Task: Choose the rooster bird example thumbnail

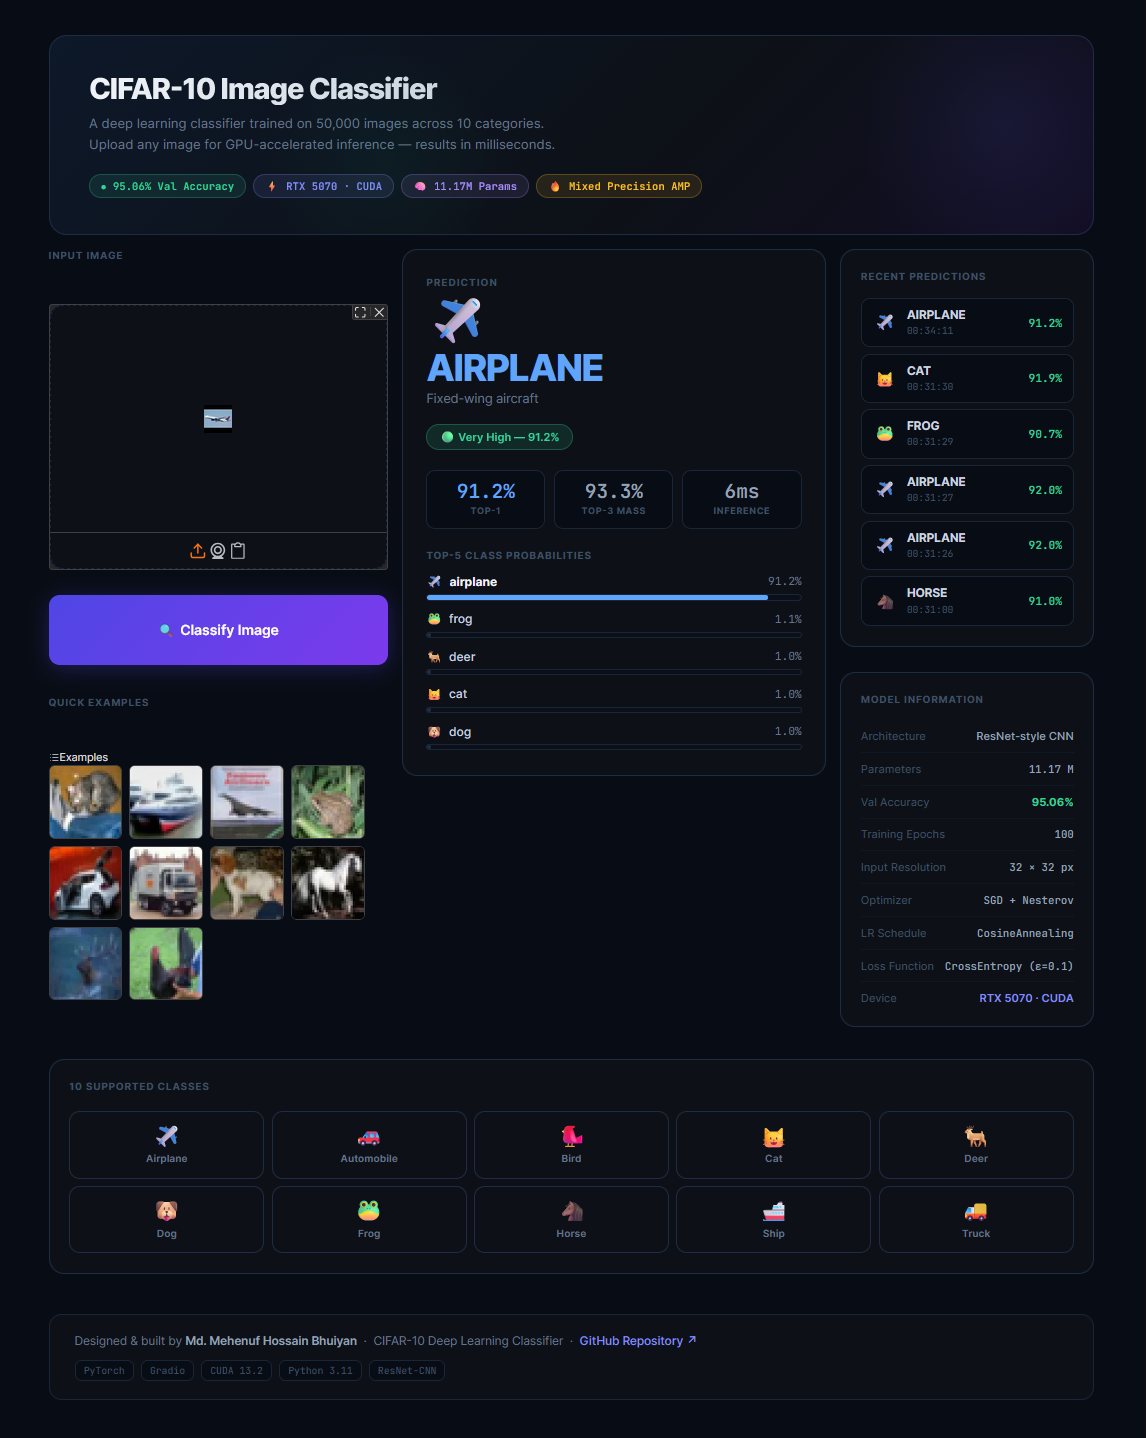Action: pyautogui.click(x=166, y=963)
